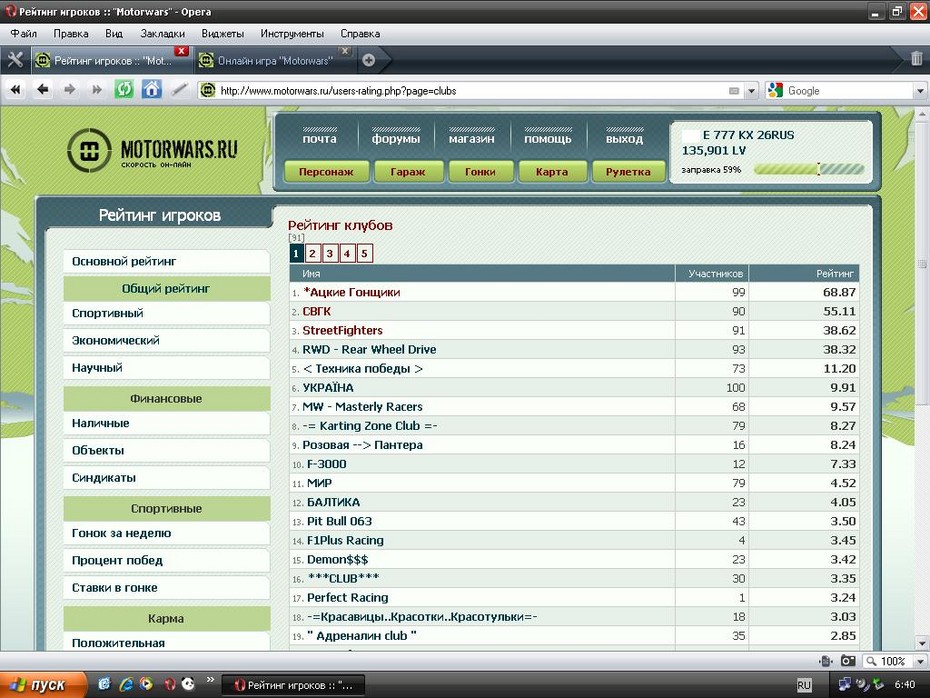
Task: Open the zoom level 100% dropdown
Action: (920, 661)
